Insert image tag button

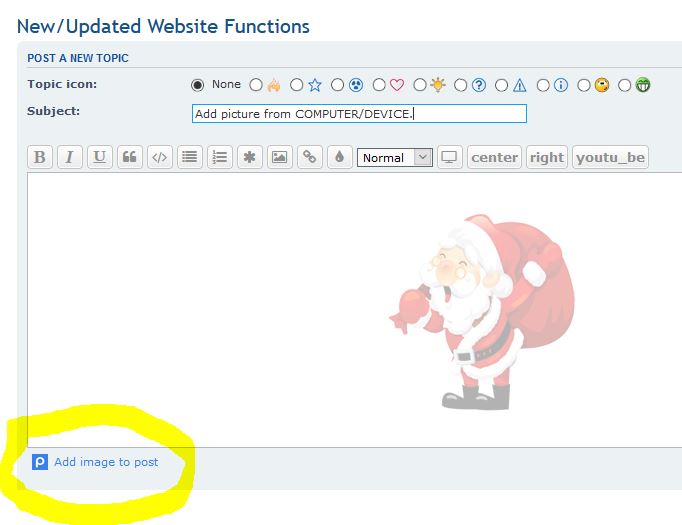point(280,157)
